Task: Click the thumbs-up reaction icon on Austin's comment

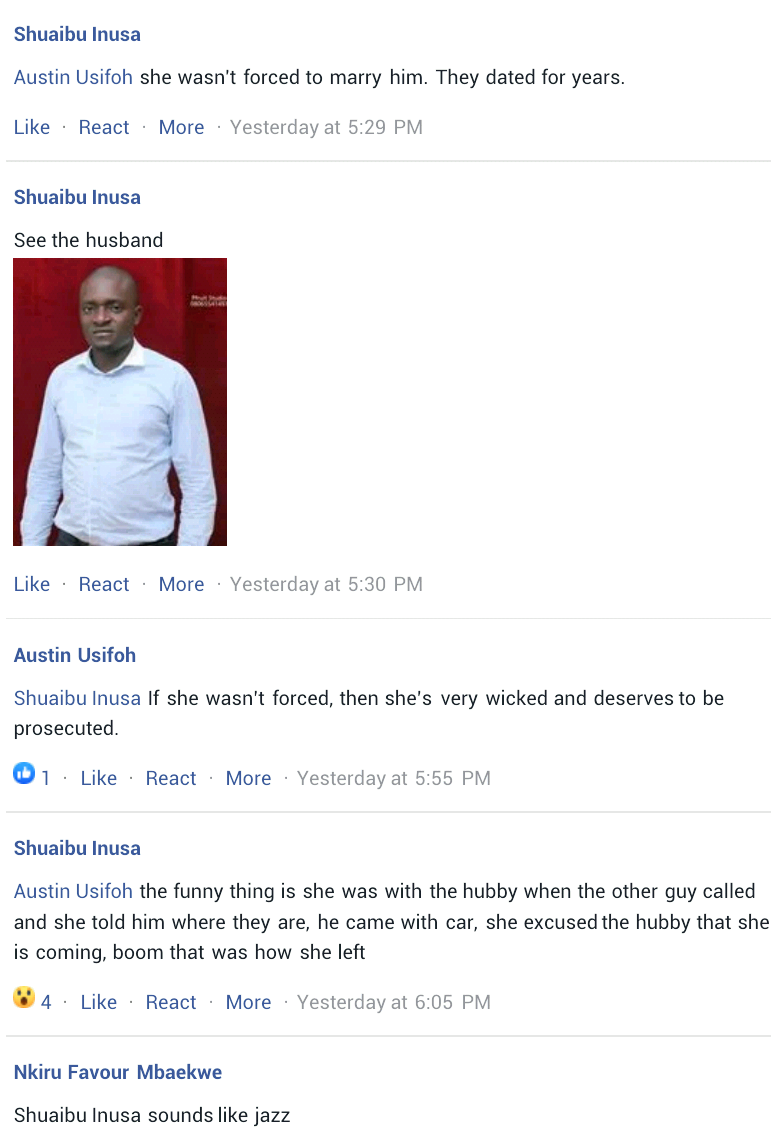Action: tap(24, 774)
